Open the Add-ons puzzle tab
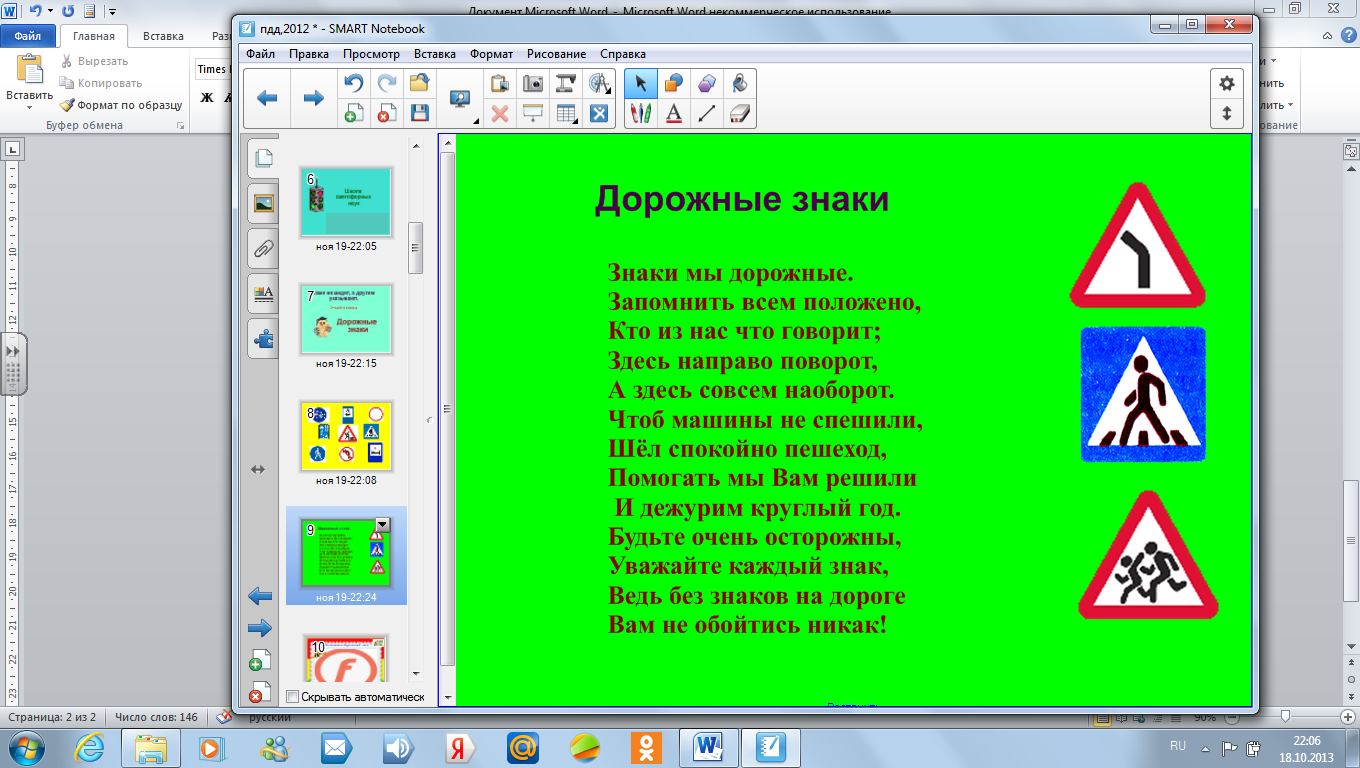 tap(263, 339)
